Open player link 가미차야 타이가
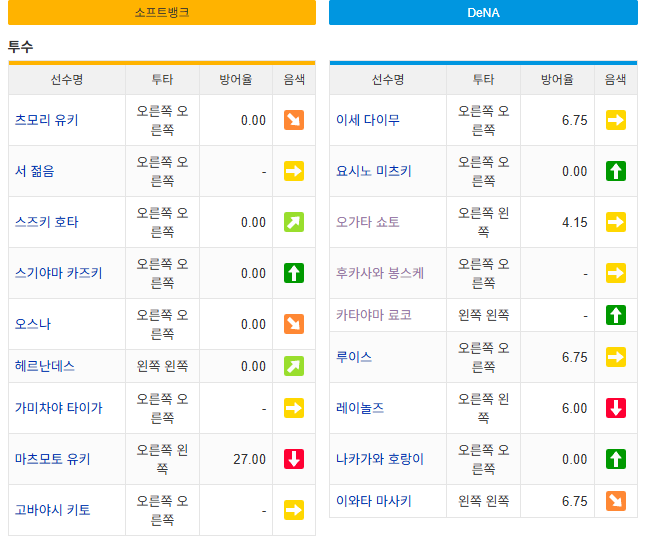 coord(58,408)
